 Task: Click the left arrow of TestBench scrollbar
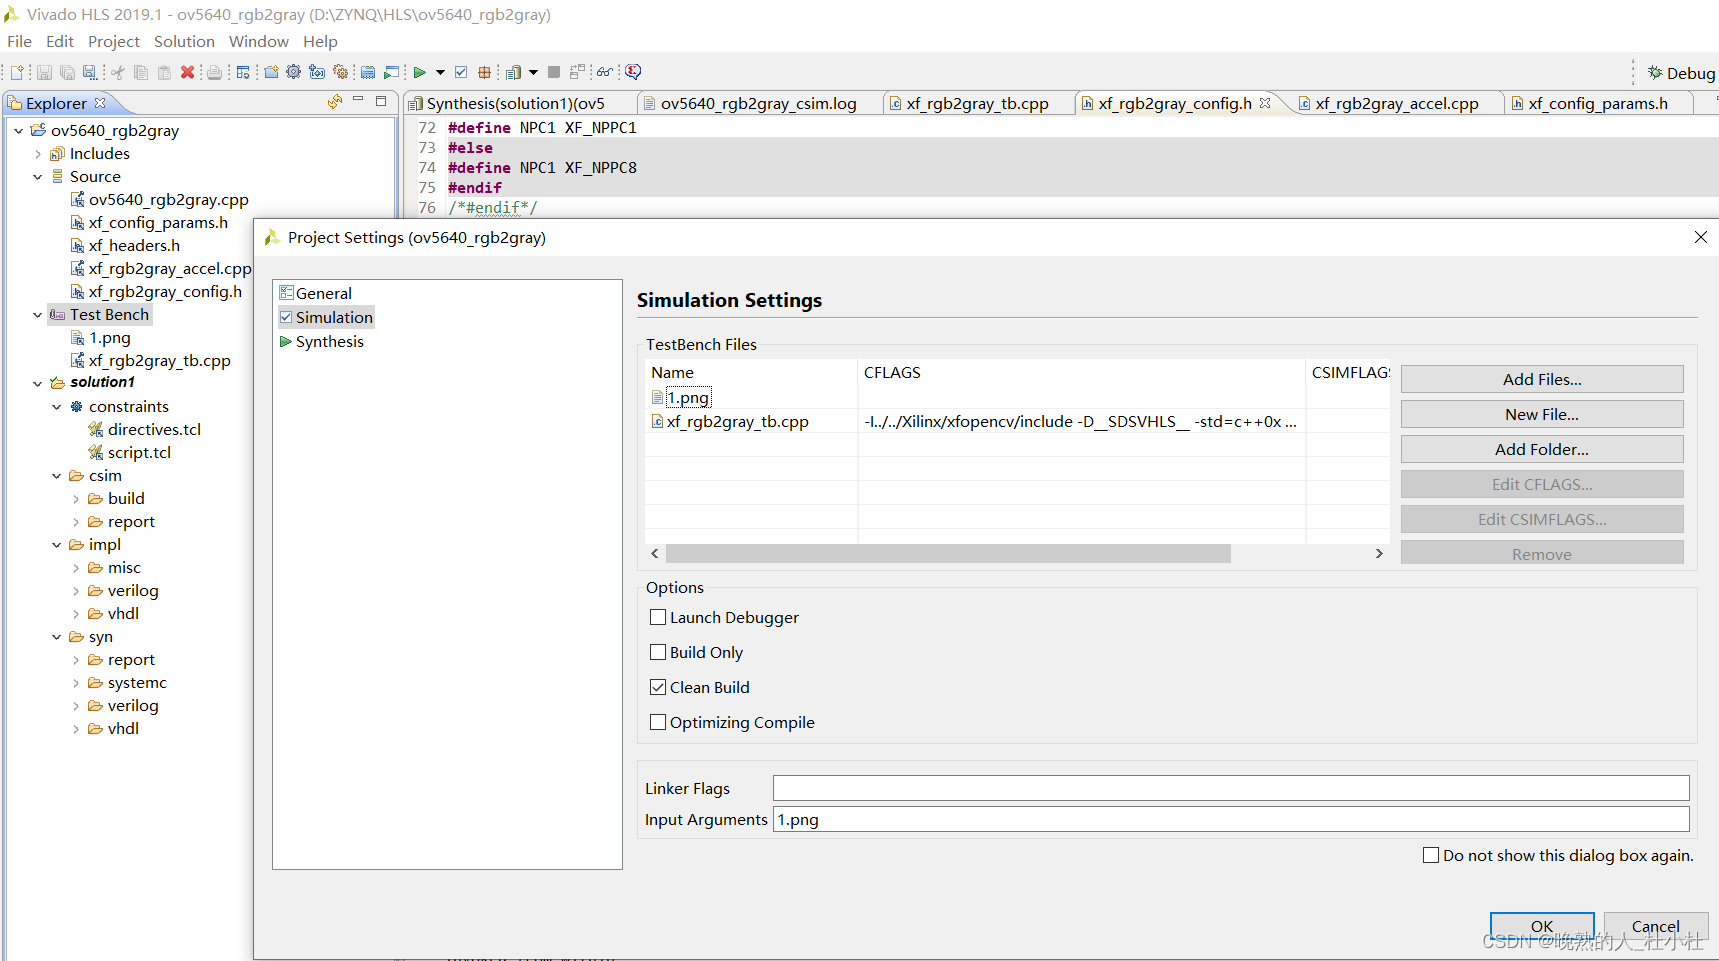click(655, 553)
